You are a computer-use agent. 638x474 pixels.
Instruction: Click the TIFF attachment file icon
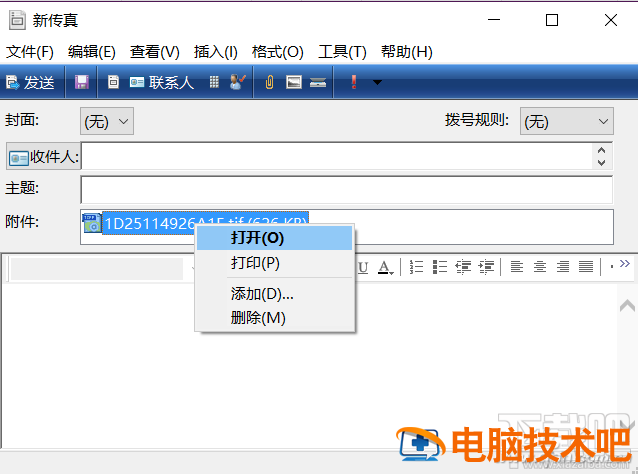[x=92, y=223]
